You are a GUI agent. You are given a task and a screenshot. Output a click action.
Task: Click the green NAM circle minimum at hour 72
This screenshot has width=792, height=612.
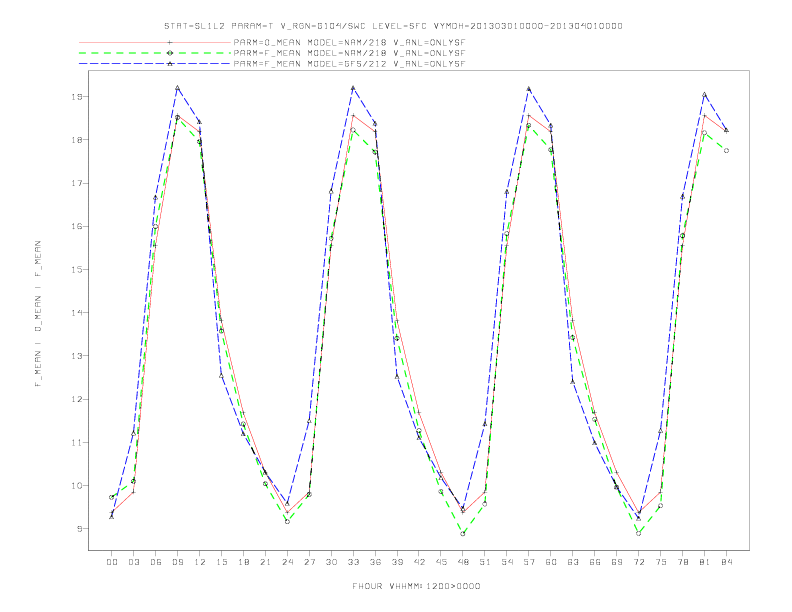pyautogui.click(x=638, y=533)
